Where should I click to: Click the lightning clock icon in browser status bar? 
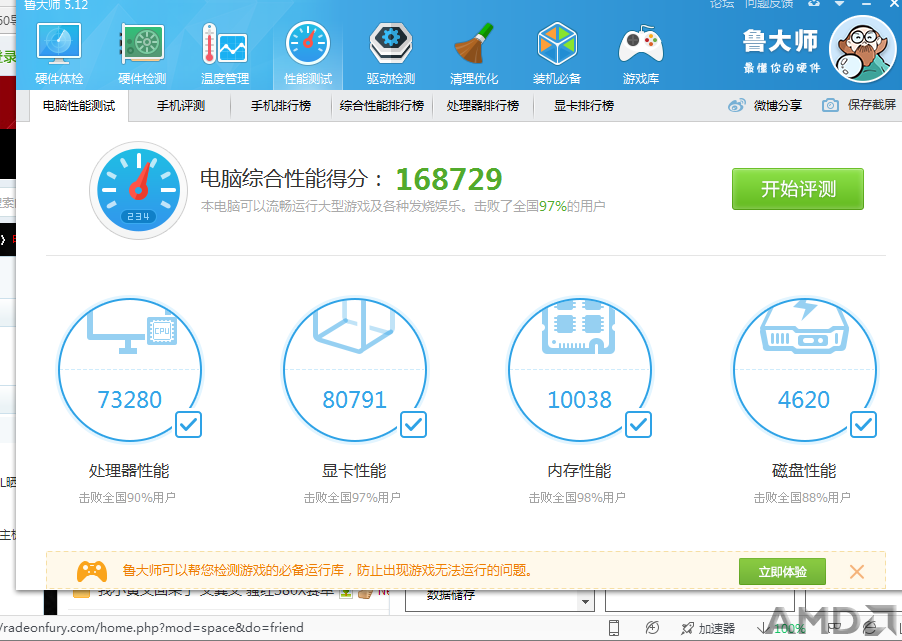pos(652,628)
